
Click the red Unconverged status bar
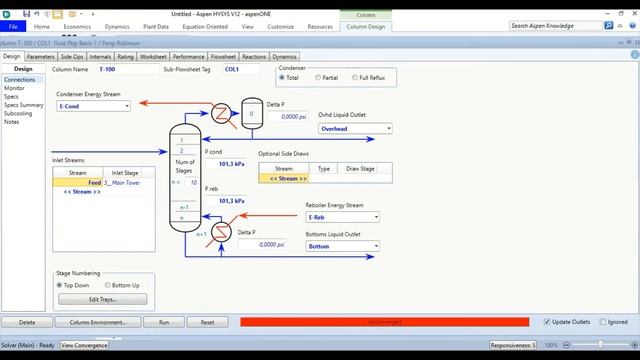(x=384, y=322)
